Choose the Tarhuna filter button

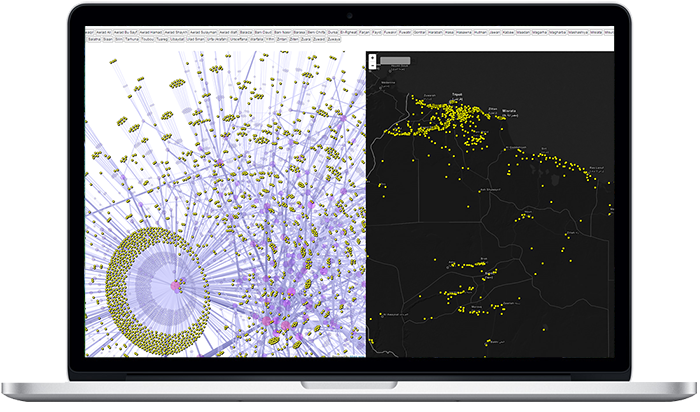(132, 39)
